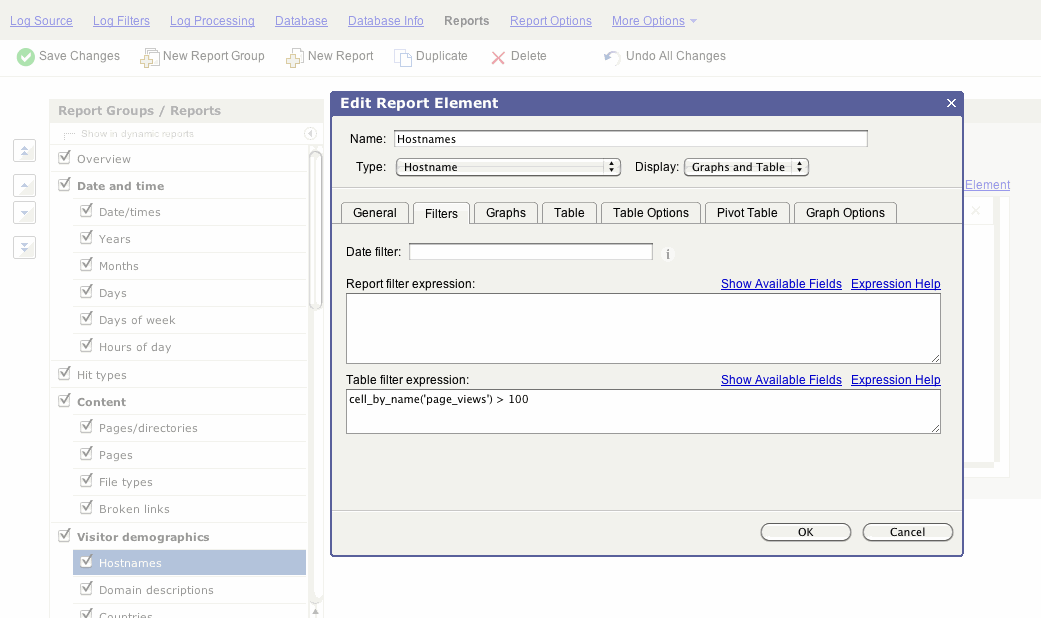Screen dimensions: 1041x618
Task: Click the Date filter info icon
Action: [x=668, y=254]
